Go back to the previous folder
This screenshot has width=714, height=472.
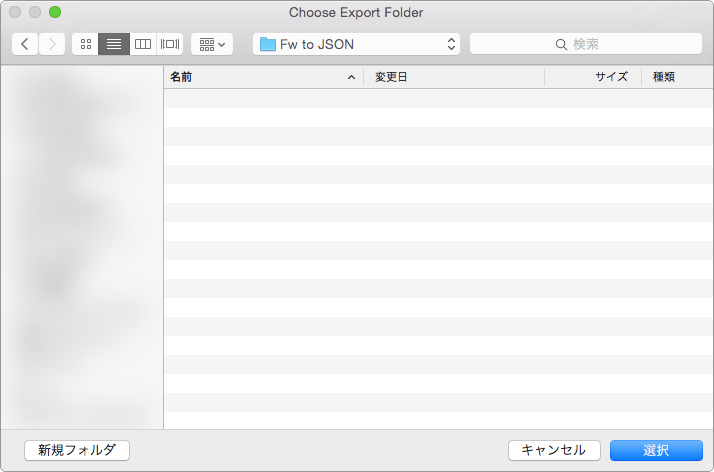[25, 44]
